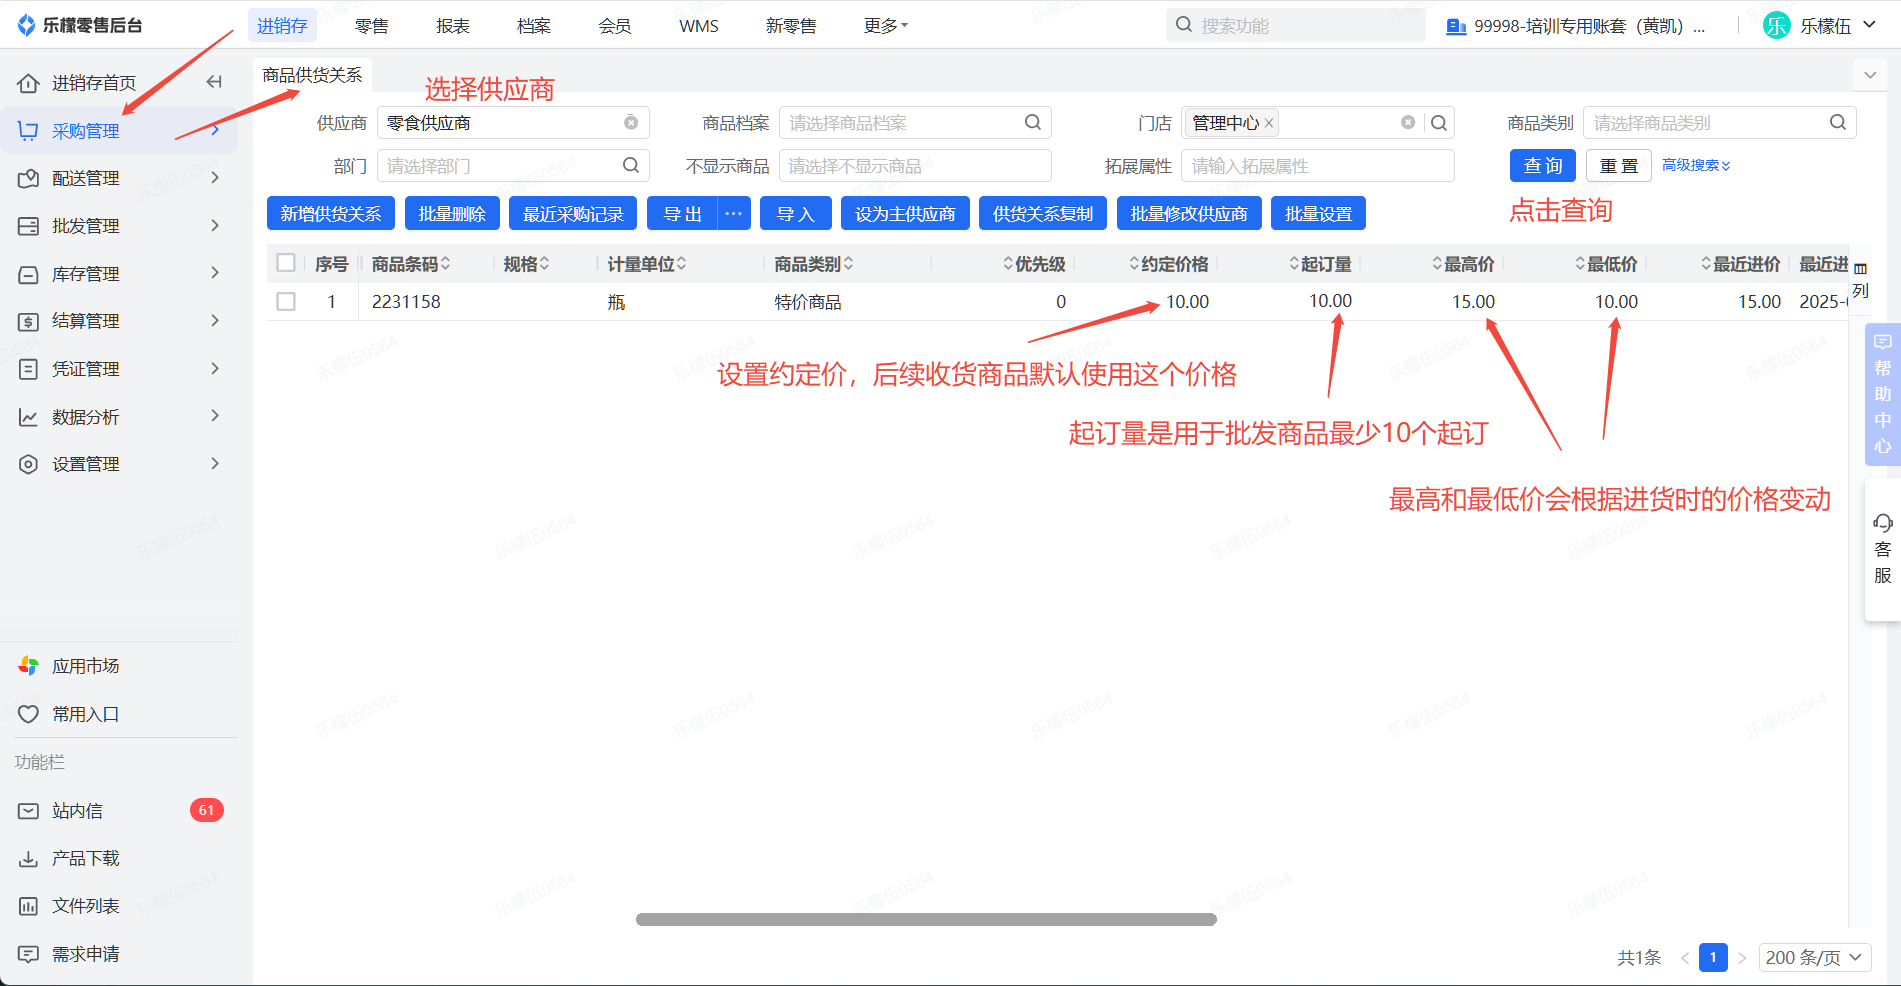Image resolution: width=1901 pixels, height=986 pixels.
Task: Switch to the 会员 top menu
Action: [615, 26]
